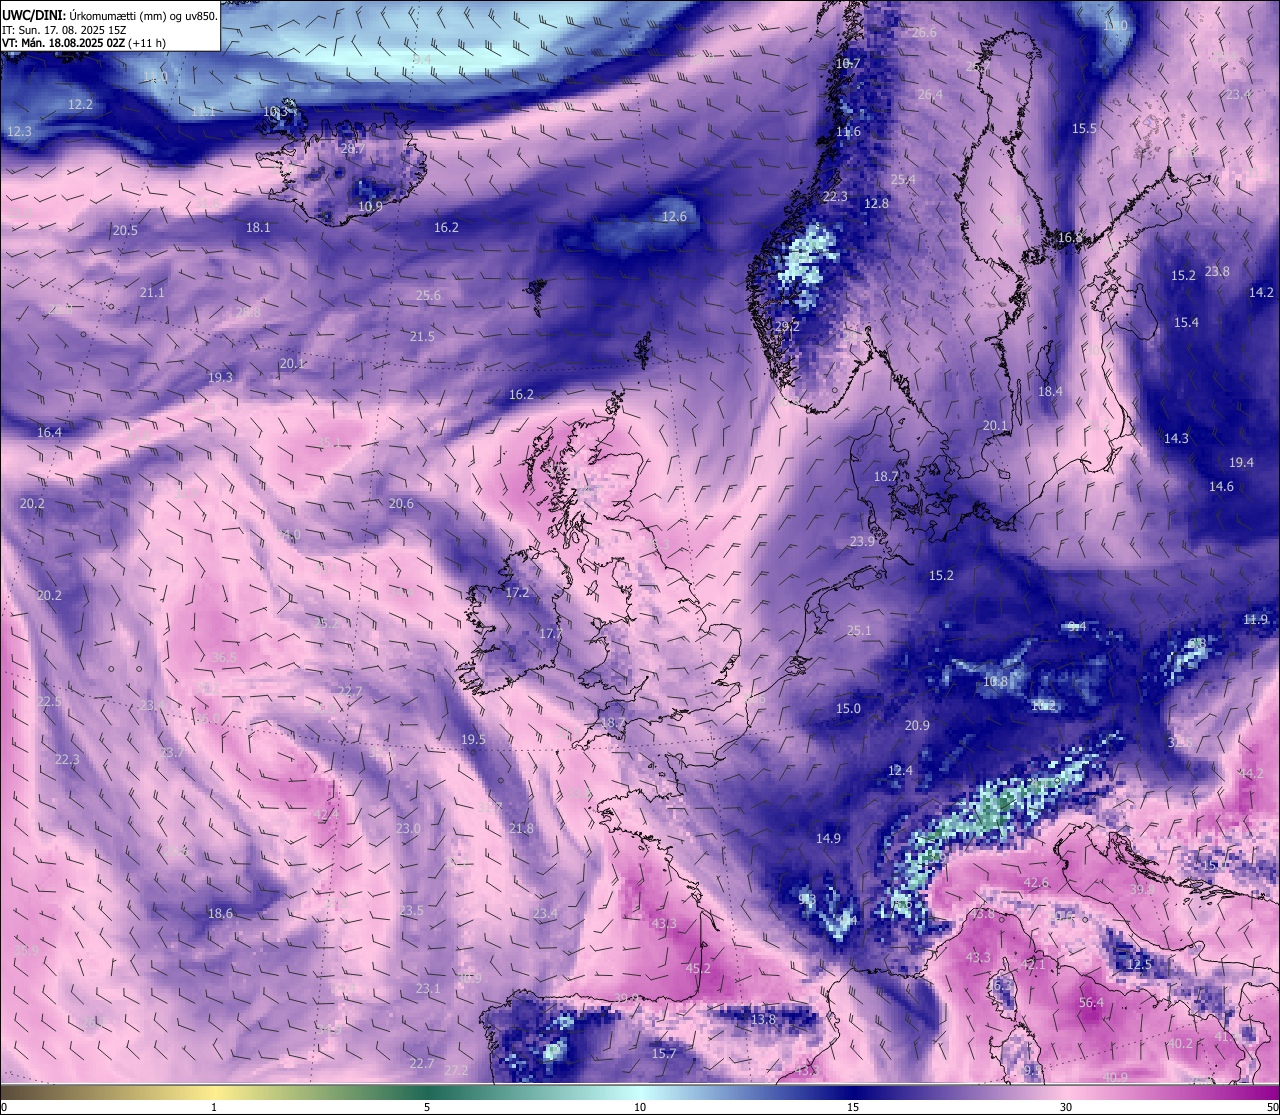Click the map value '16.4'
Image resolution: width=1280 pixels, height=1115 pixels.
click(x=49, y=433)
